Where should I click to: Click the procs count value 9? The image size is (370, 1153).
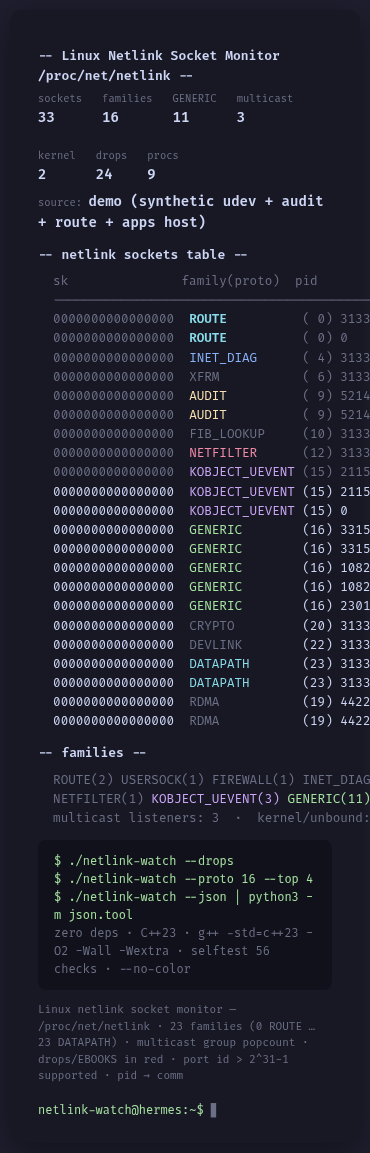coord(152,174)
